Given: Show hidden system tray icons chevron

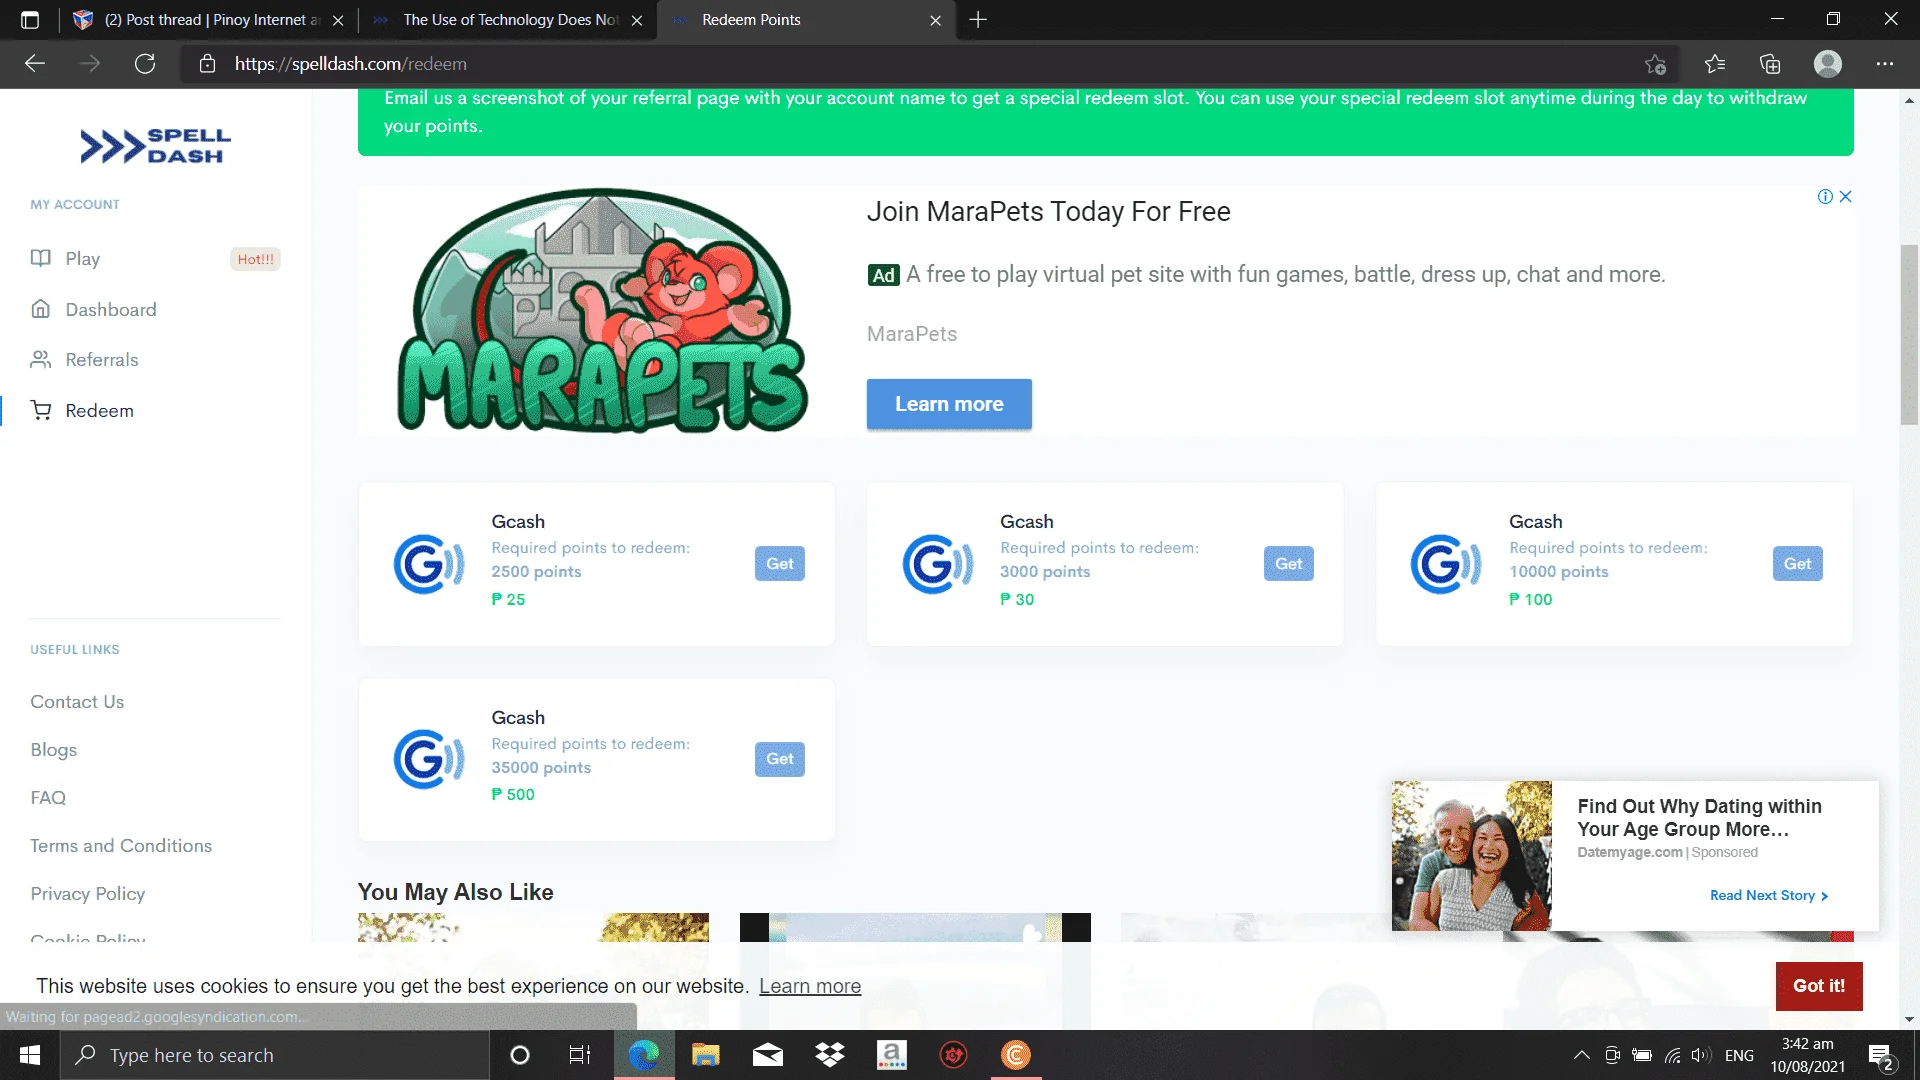Looking at the screenshot, I should pyautogui.click(x=1582, y=1055).
